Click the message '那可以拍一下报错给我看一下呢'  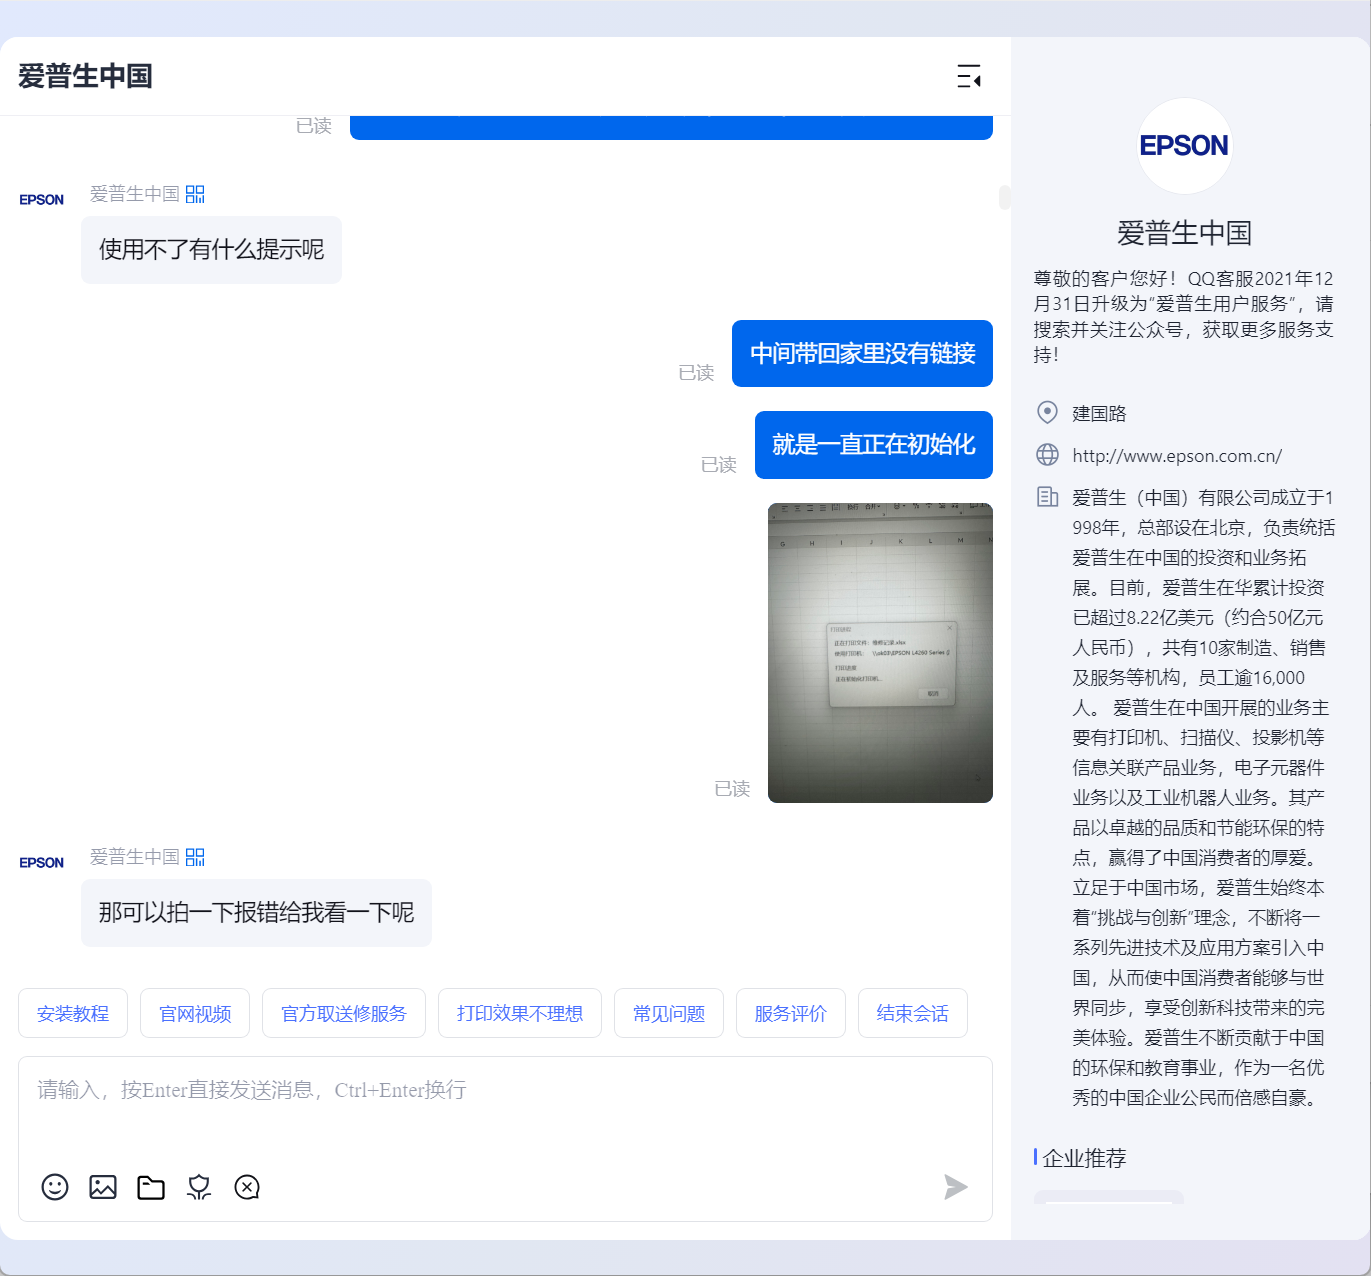pos(256,913)
